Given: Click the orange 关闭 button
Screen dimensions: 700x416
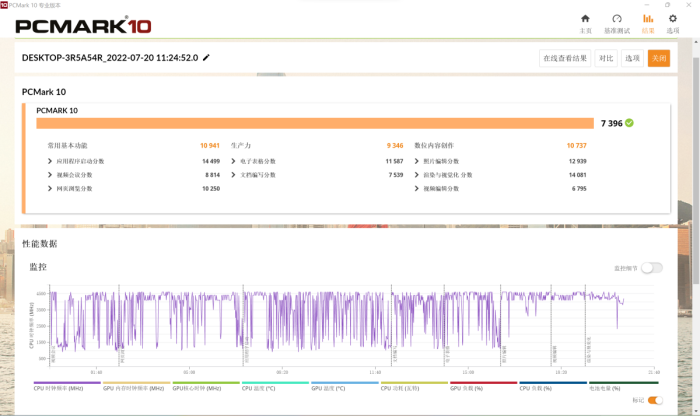Looking at the screenshot, I should click(658, 58).
